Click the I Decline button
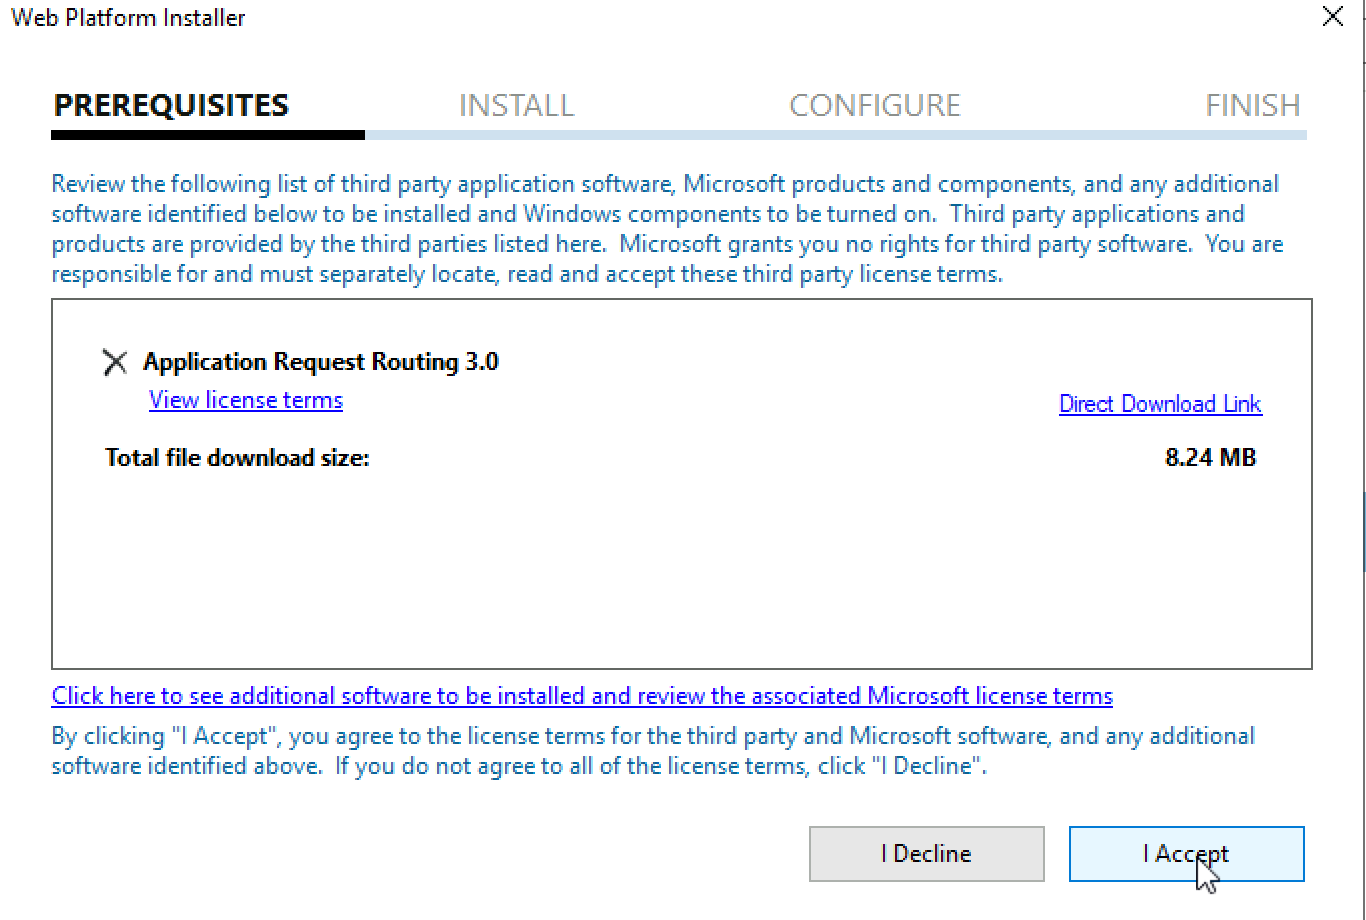 pos(926,854)
